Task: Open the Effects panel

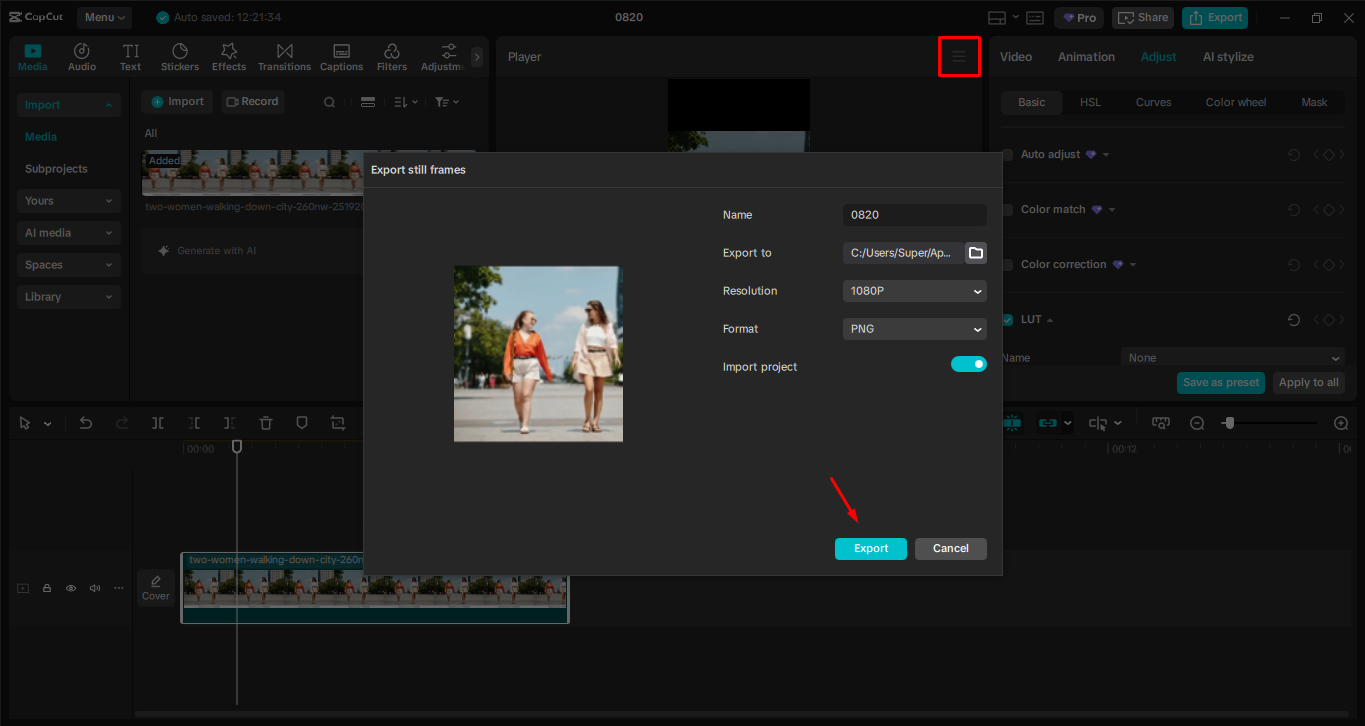Action: coord(229,56)
